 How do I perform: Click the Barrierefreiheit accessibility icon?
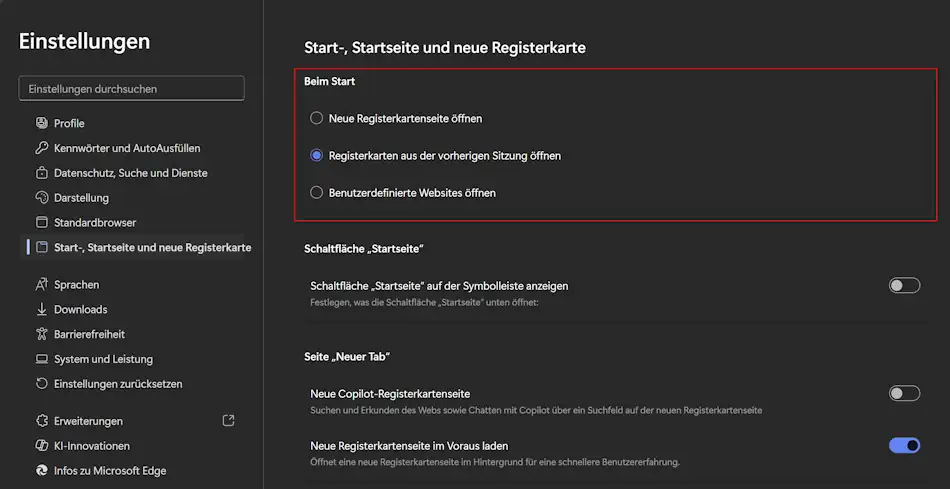(42, 334)
